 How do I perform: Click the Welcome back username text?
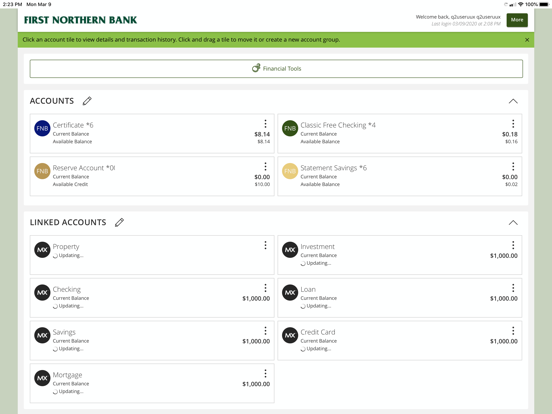(458, 17)
